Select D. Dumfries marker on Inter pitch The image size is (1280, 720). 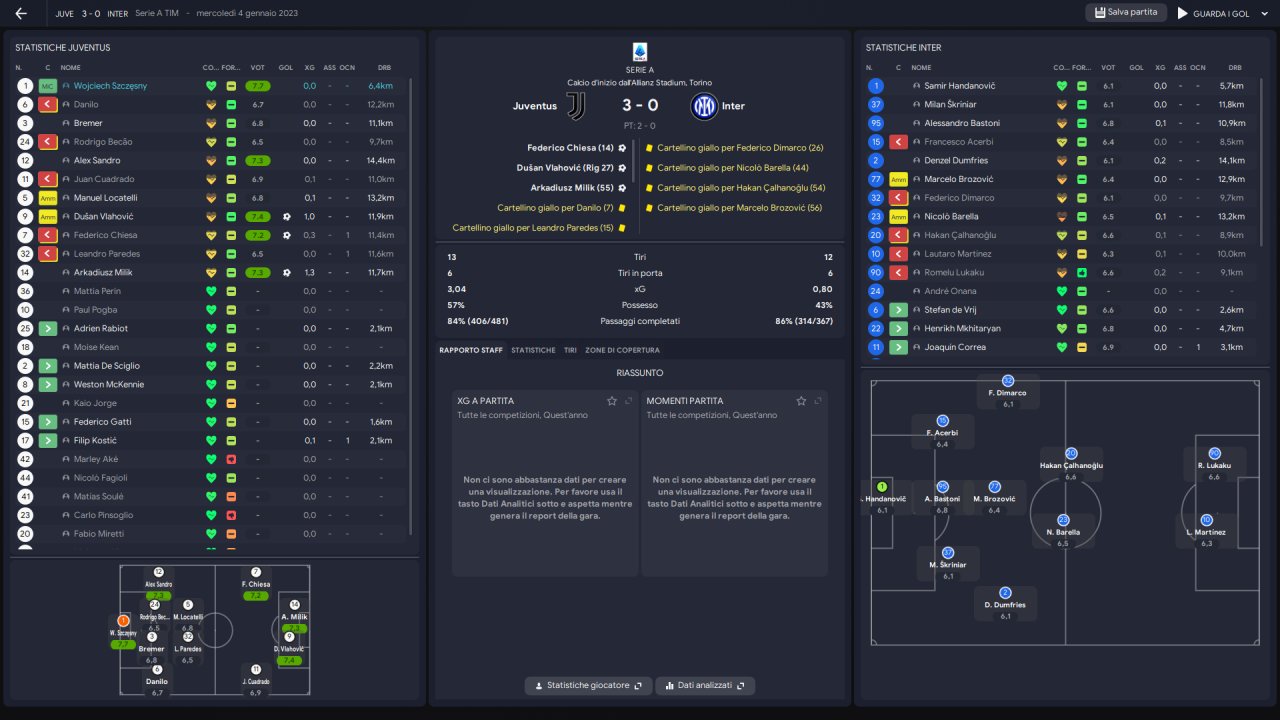(1005, 604)
